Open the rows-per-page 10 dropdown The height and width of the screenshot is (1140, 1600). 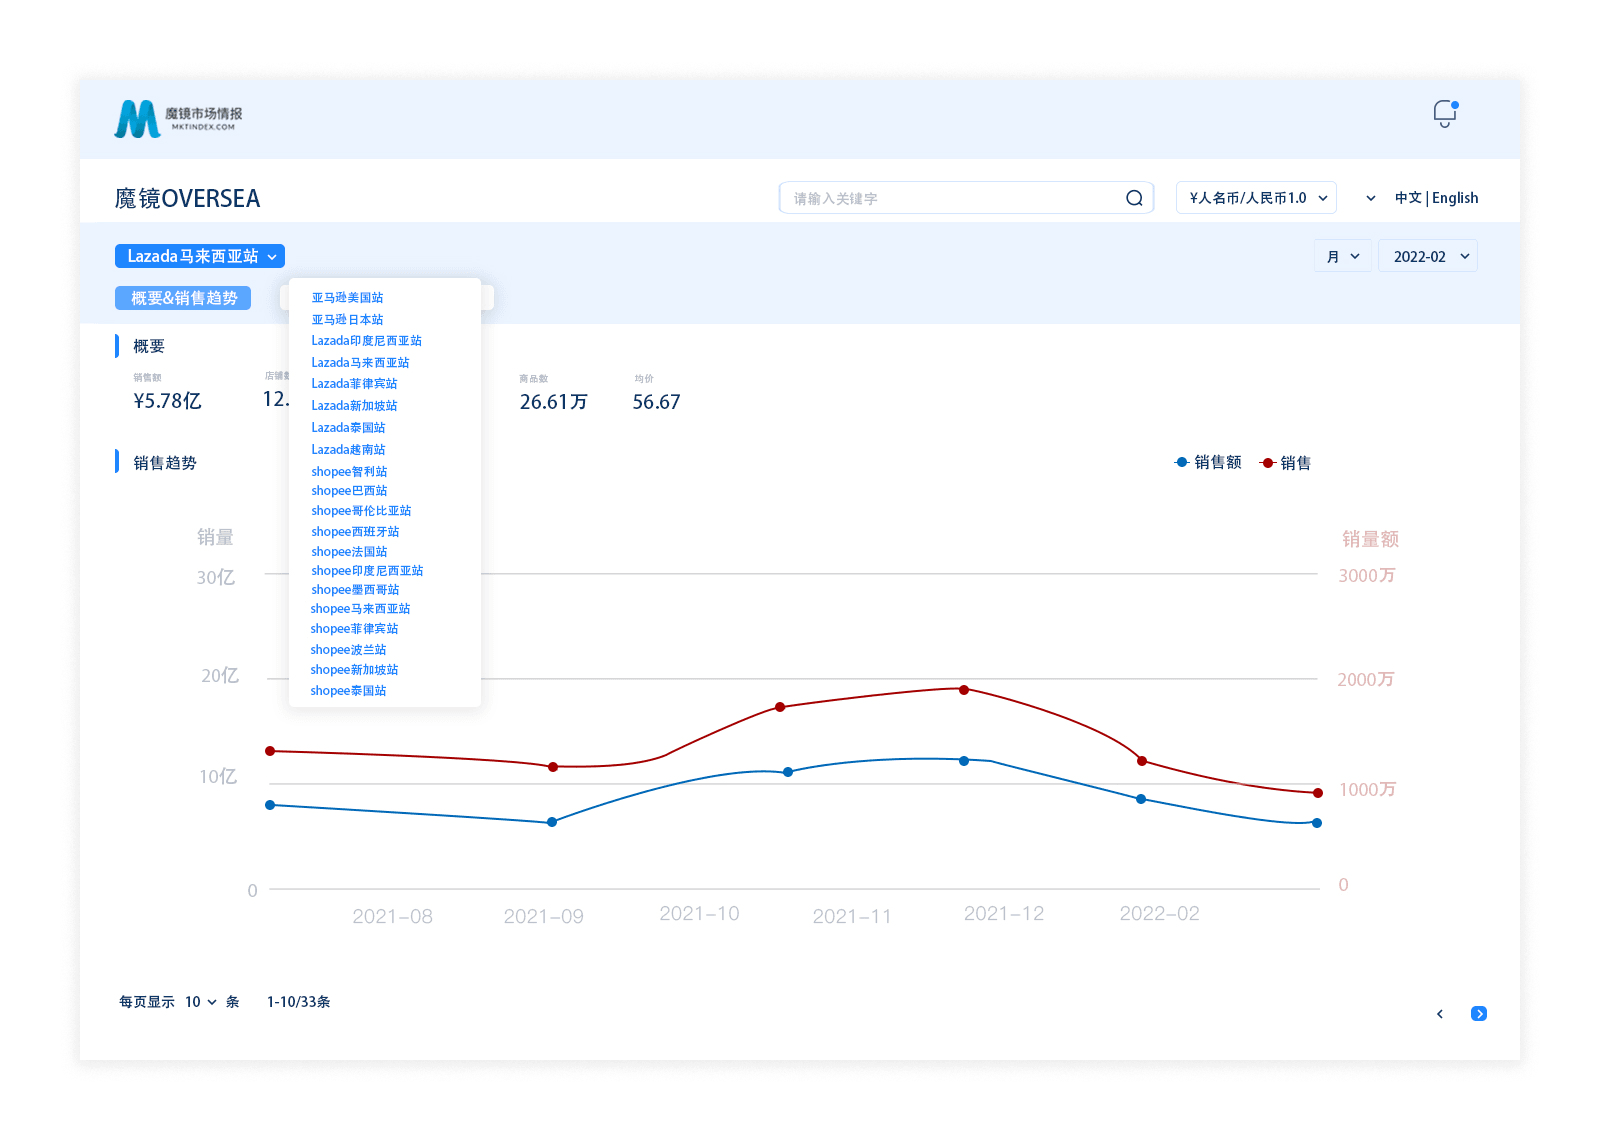tap(200, 1002)
